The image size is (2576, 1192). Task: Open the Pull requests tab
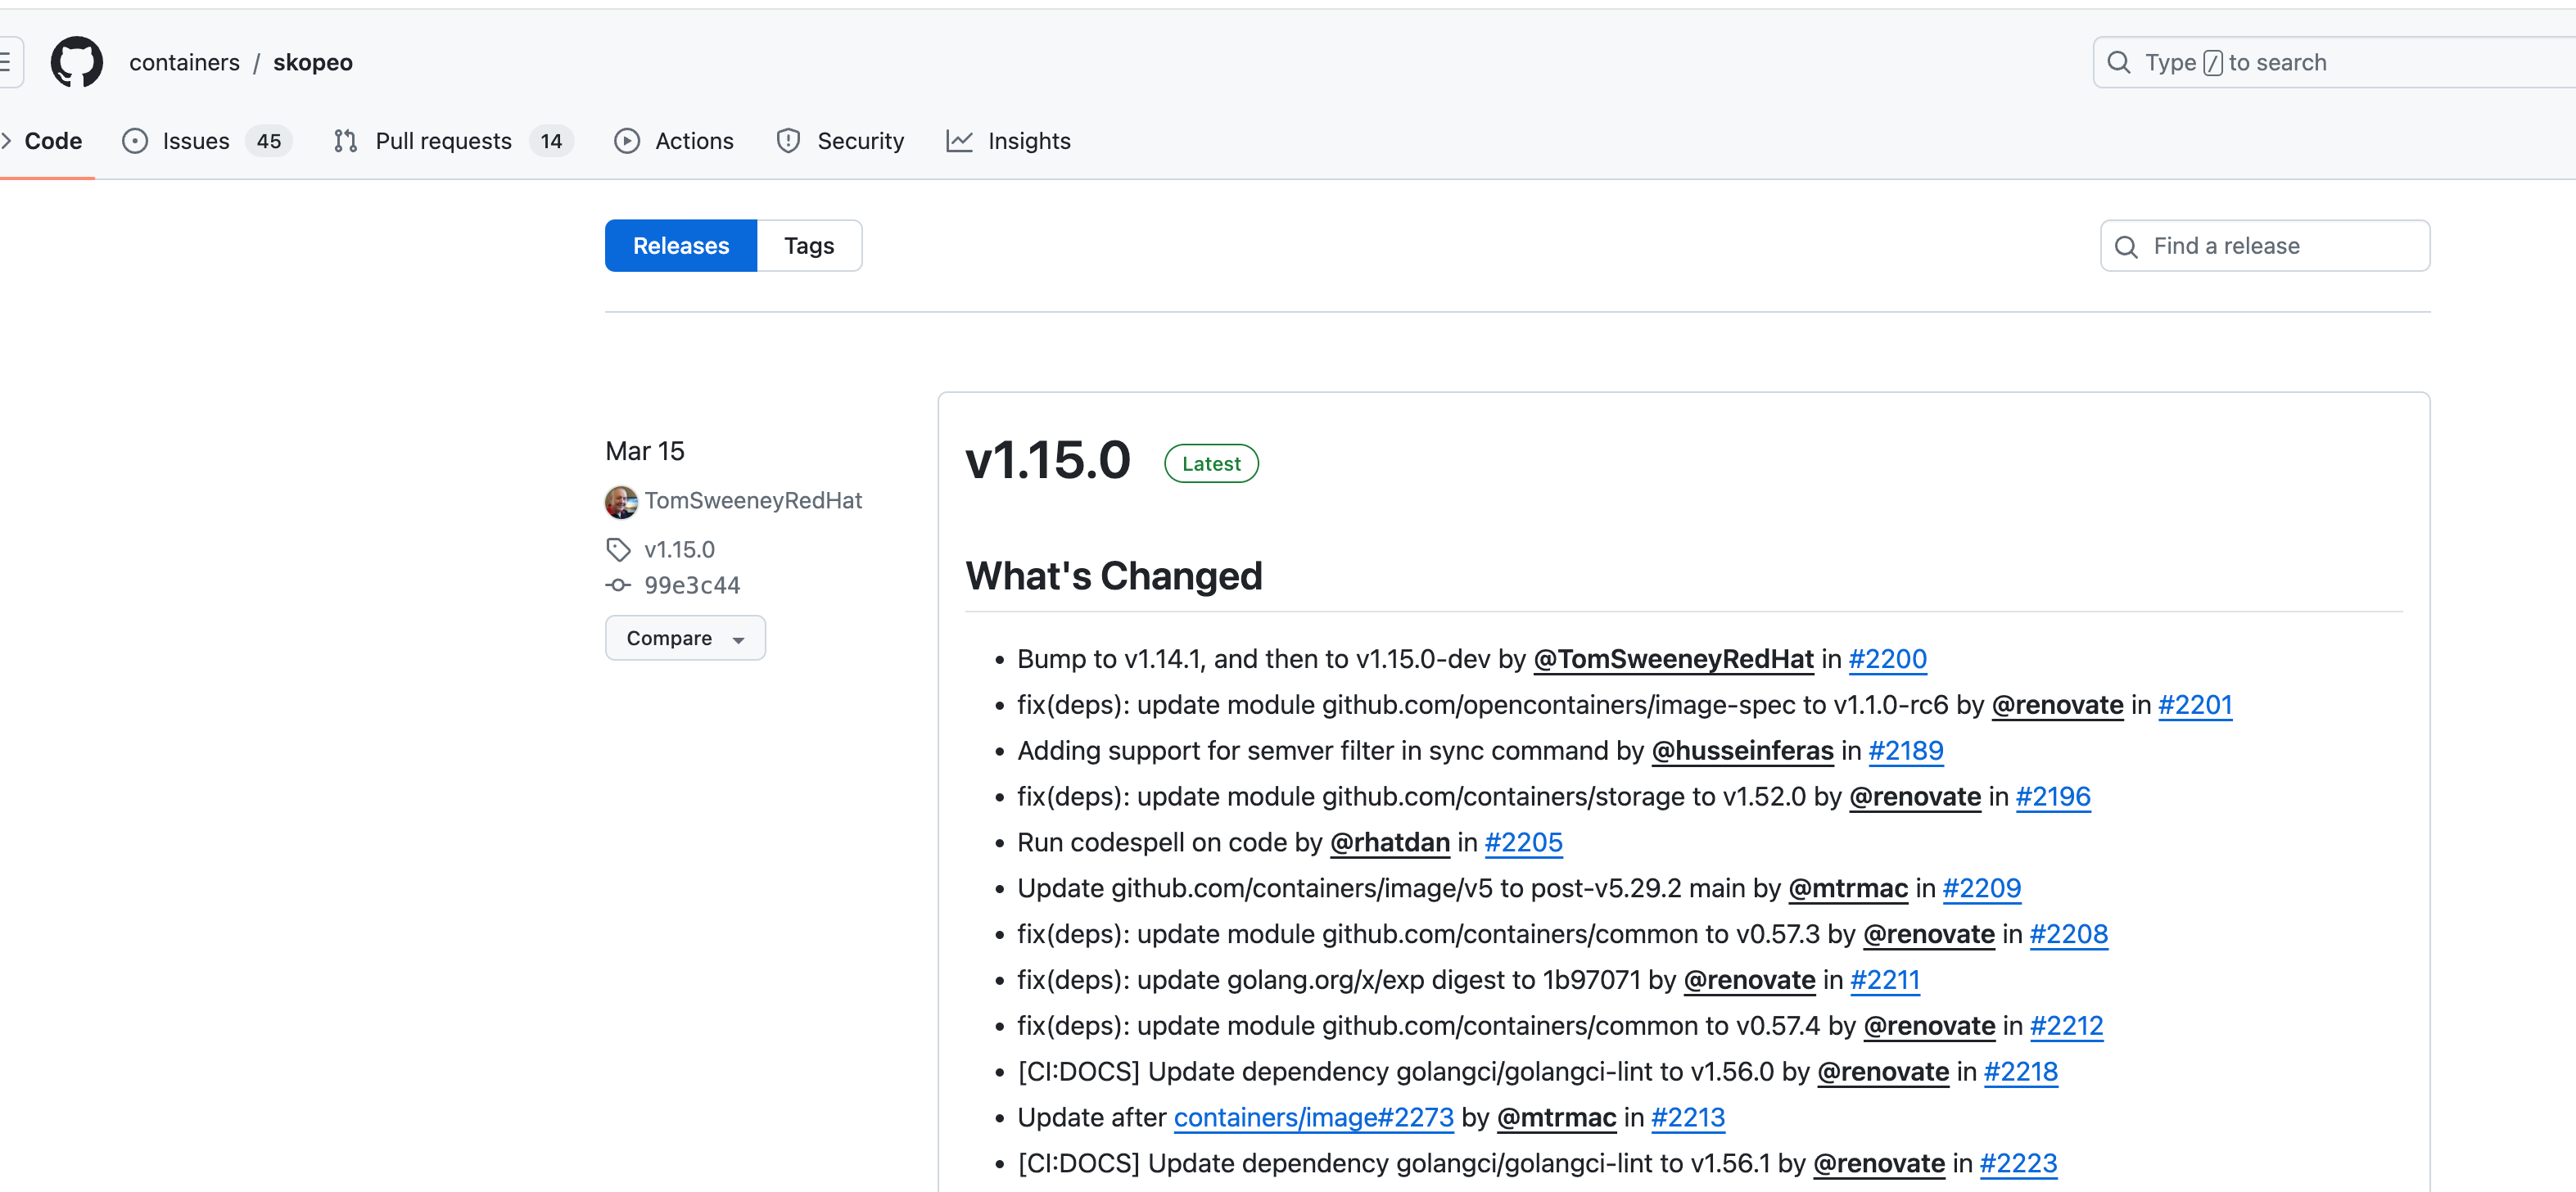click(x=453, y=141)
